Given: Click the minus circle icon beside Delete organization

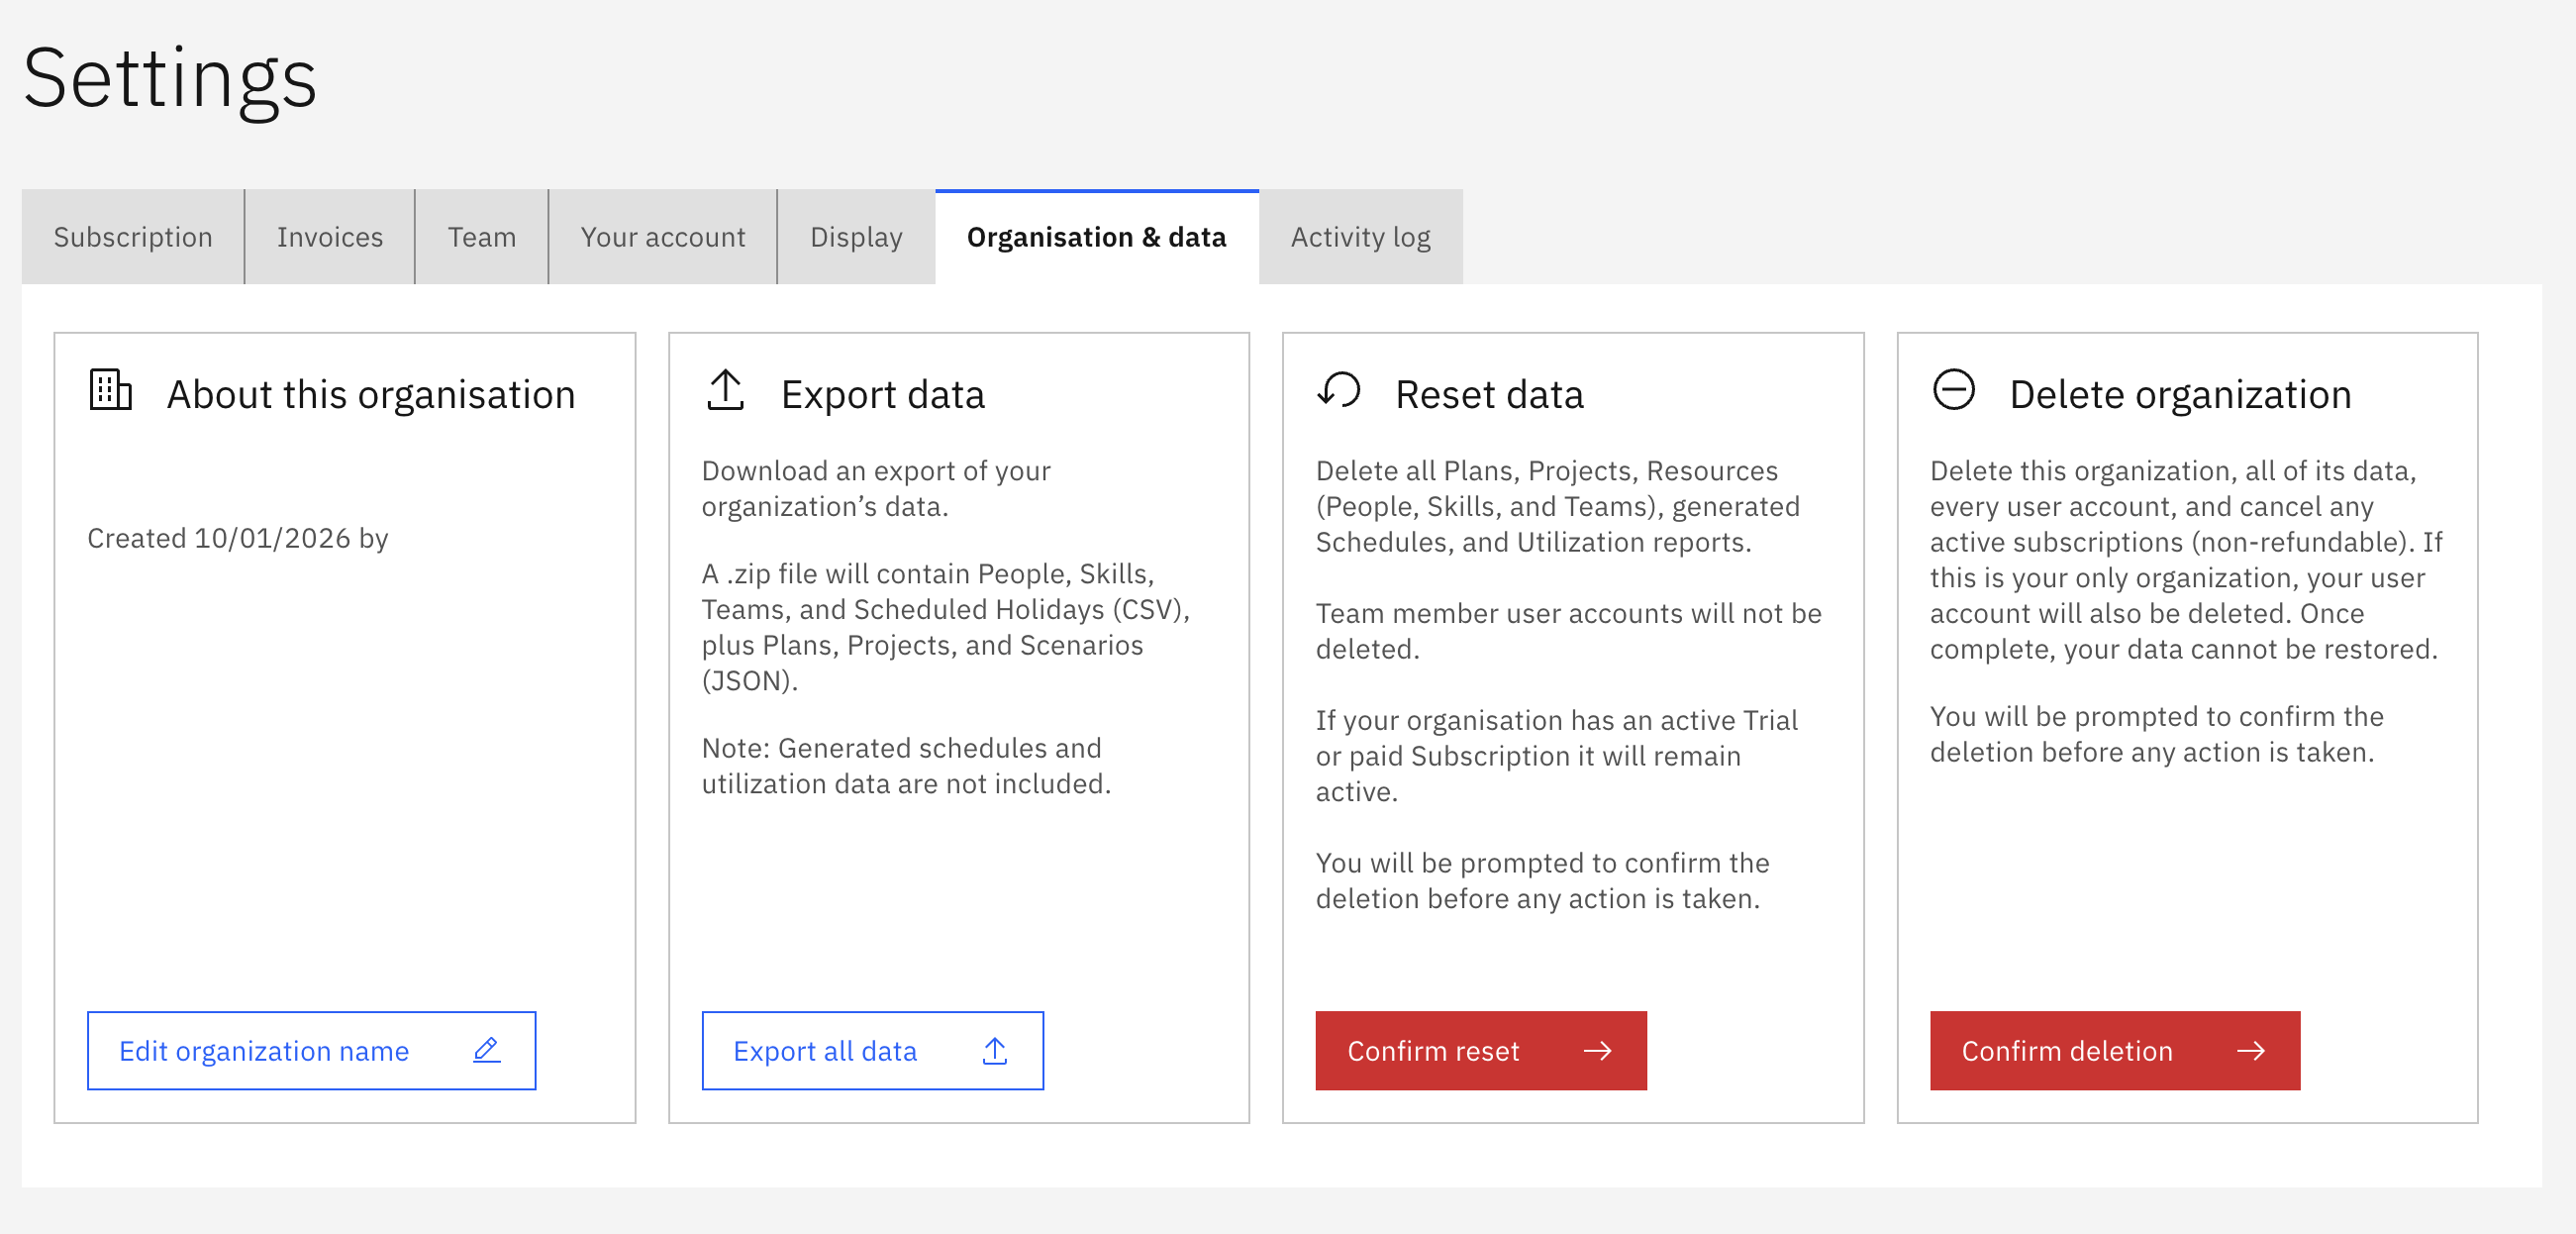Looking at the screenshot, I should 1953,390.
